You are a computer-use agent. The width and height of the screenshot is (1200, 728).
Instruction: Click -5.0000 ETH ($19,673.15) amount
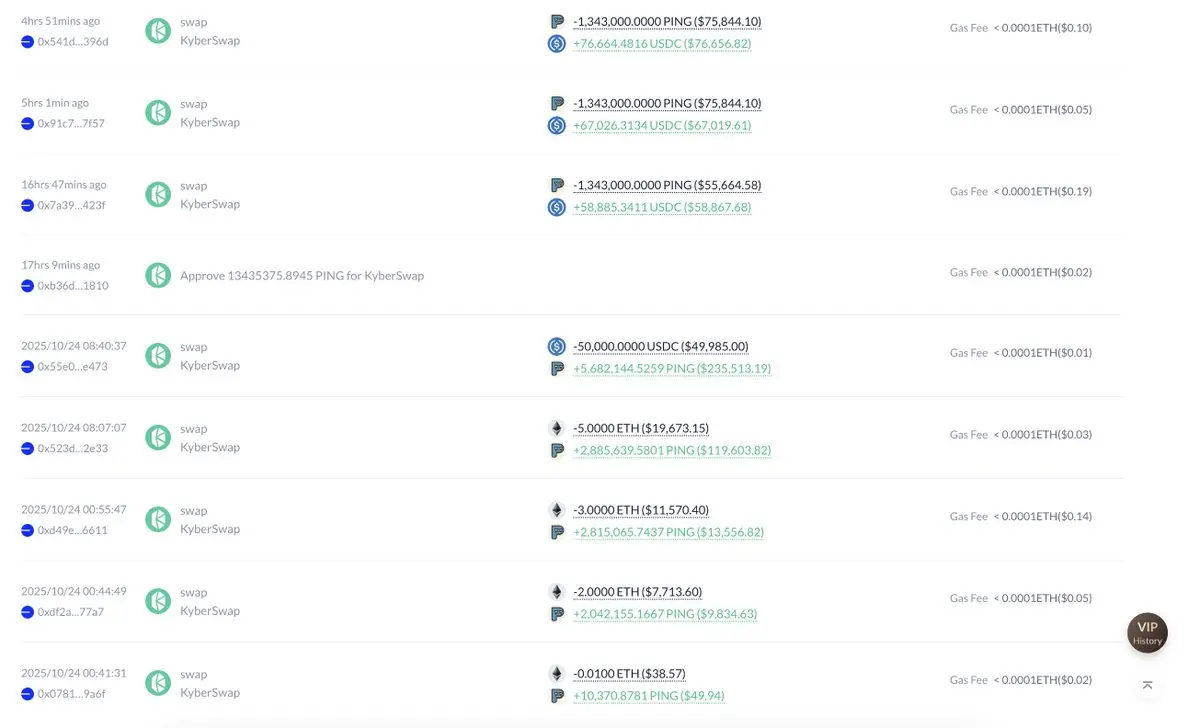pos(641,428)
